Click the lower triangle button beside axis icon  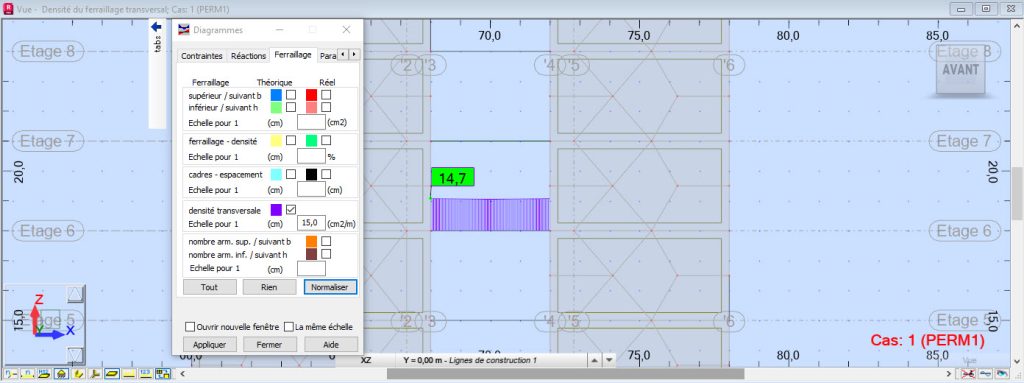[x=76, y=355]
